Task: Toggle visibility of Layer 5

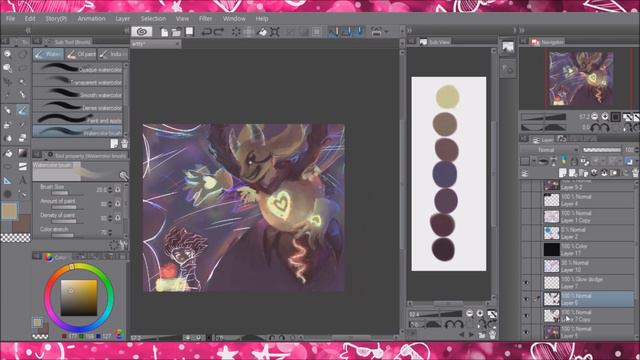Action: click(526, 332)
